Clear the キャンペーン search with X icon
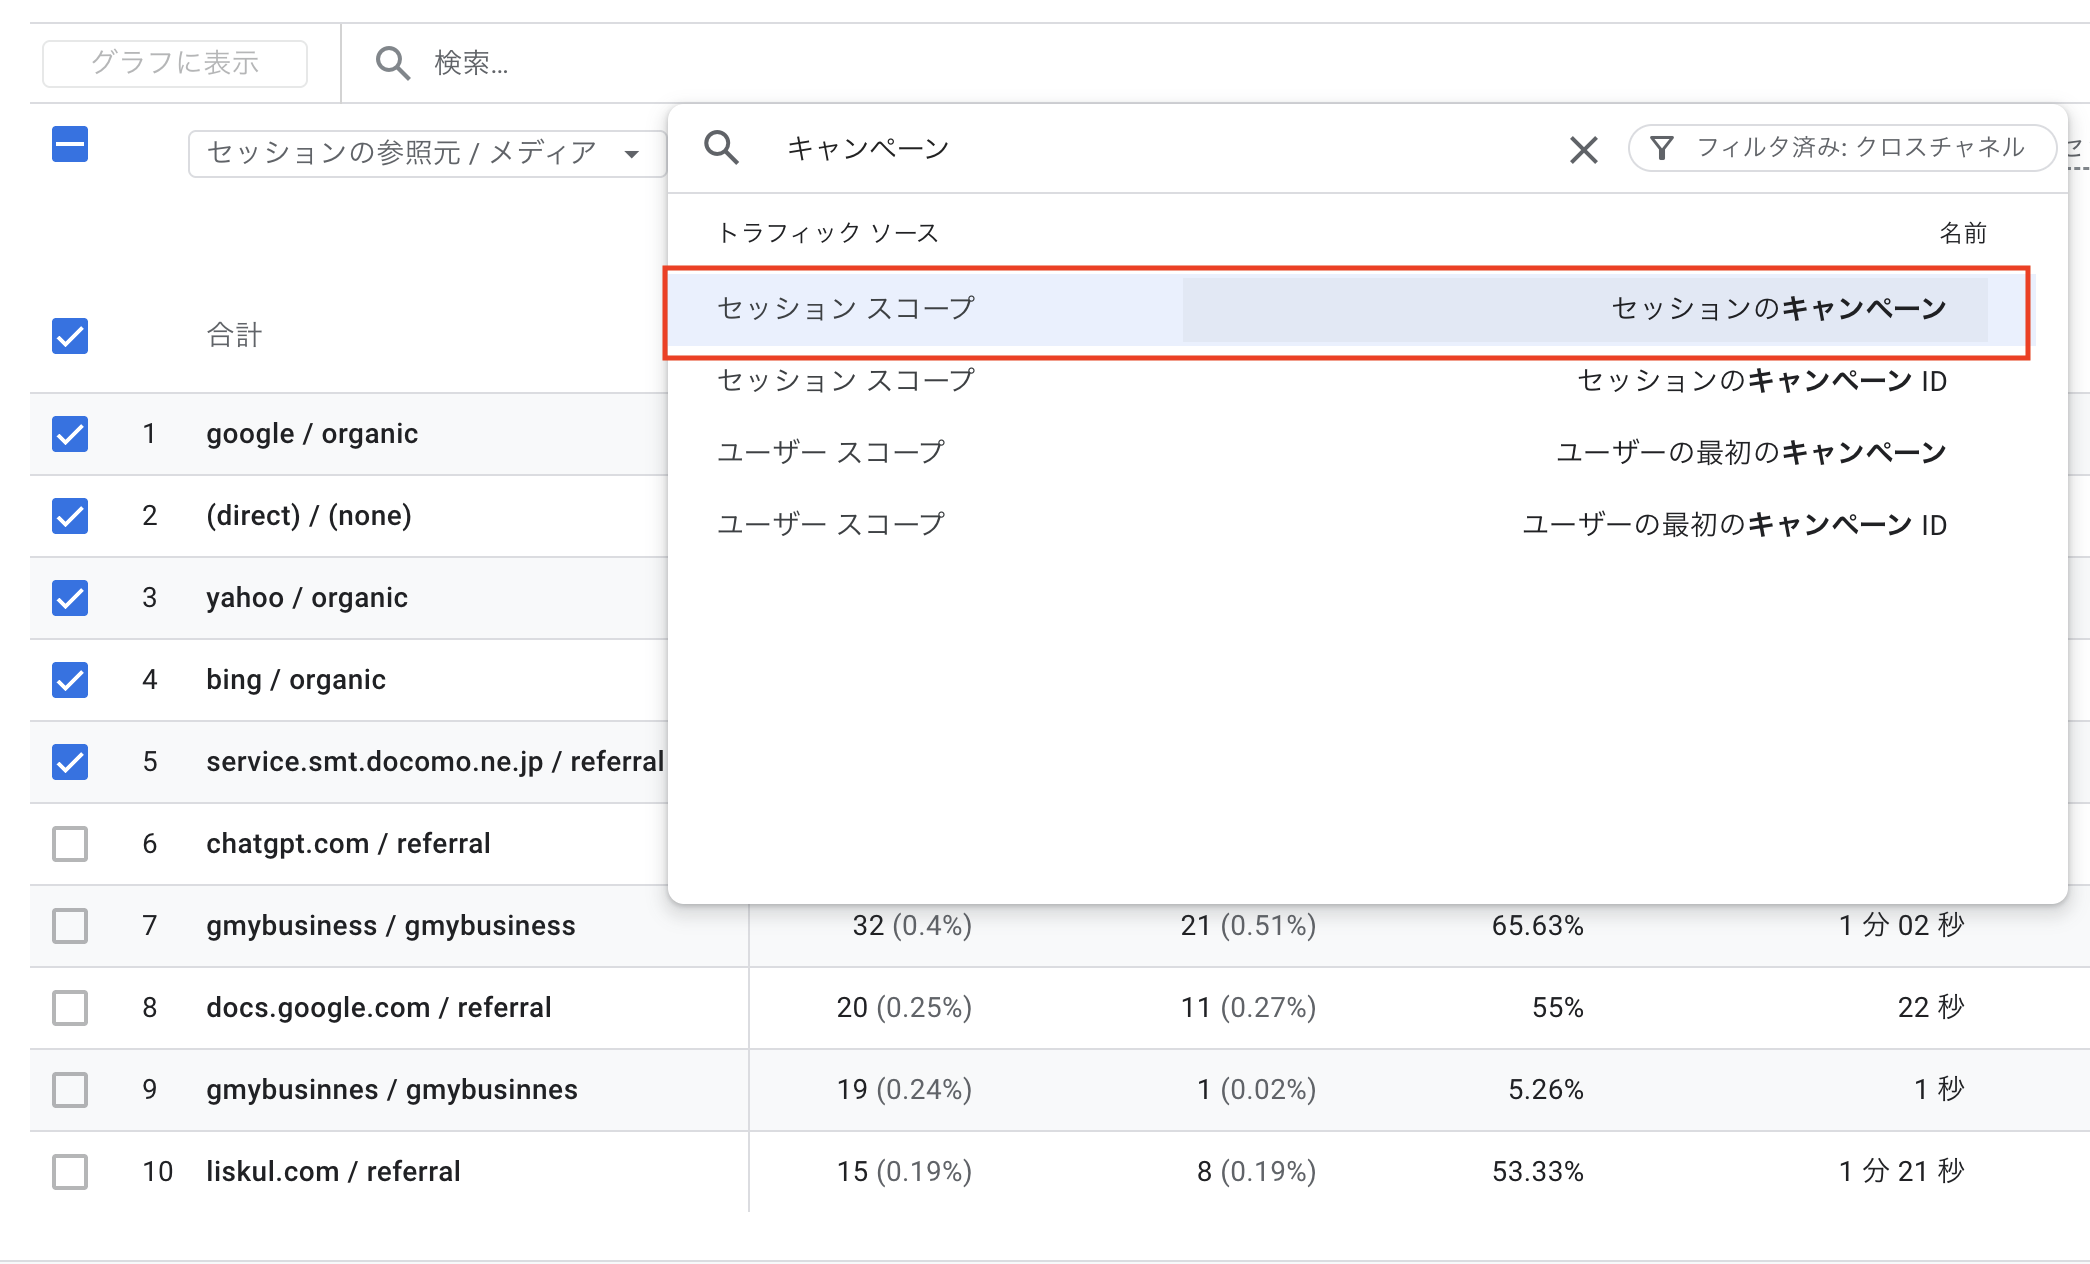 click(1583, 150)
